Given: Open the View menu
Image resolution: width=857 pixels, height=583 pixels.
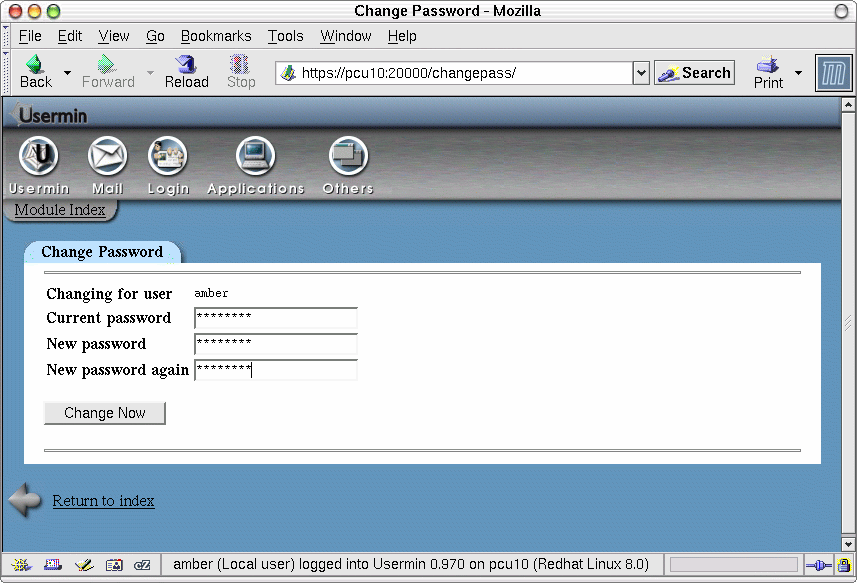Looking at the screenshot, I should [x=114, y=36].
